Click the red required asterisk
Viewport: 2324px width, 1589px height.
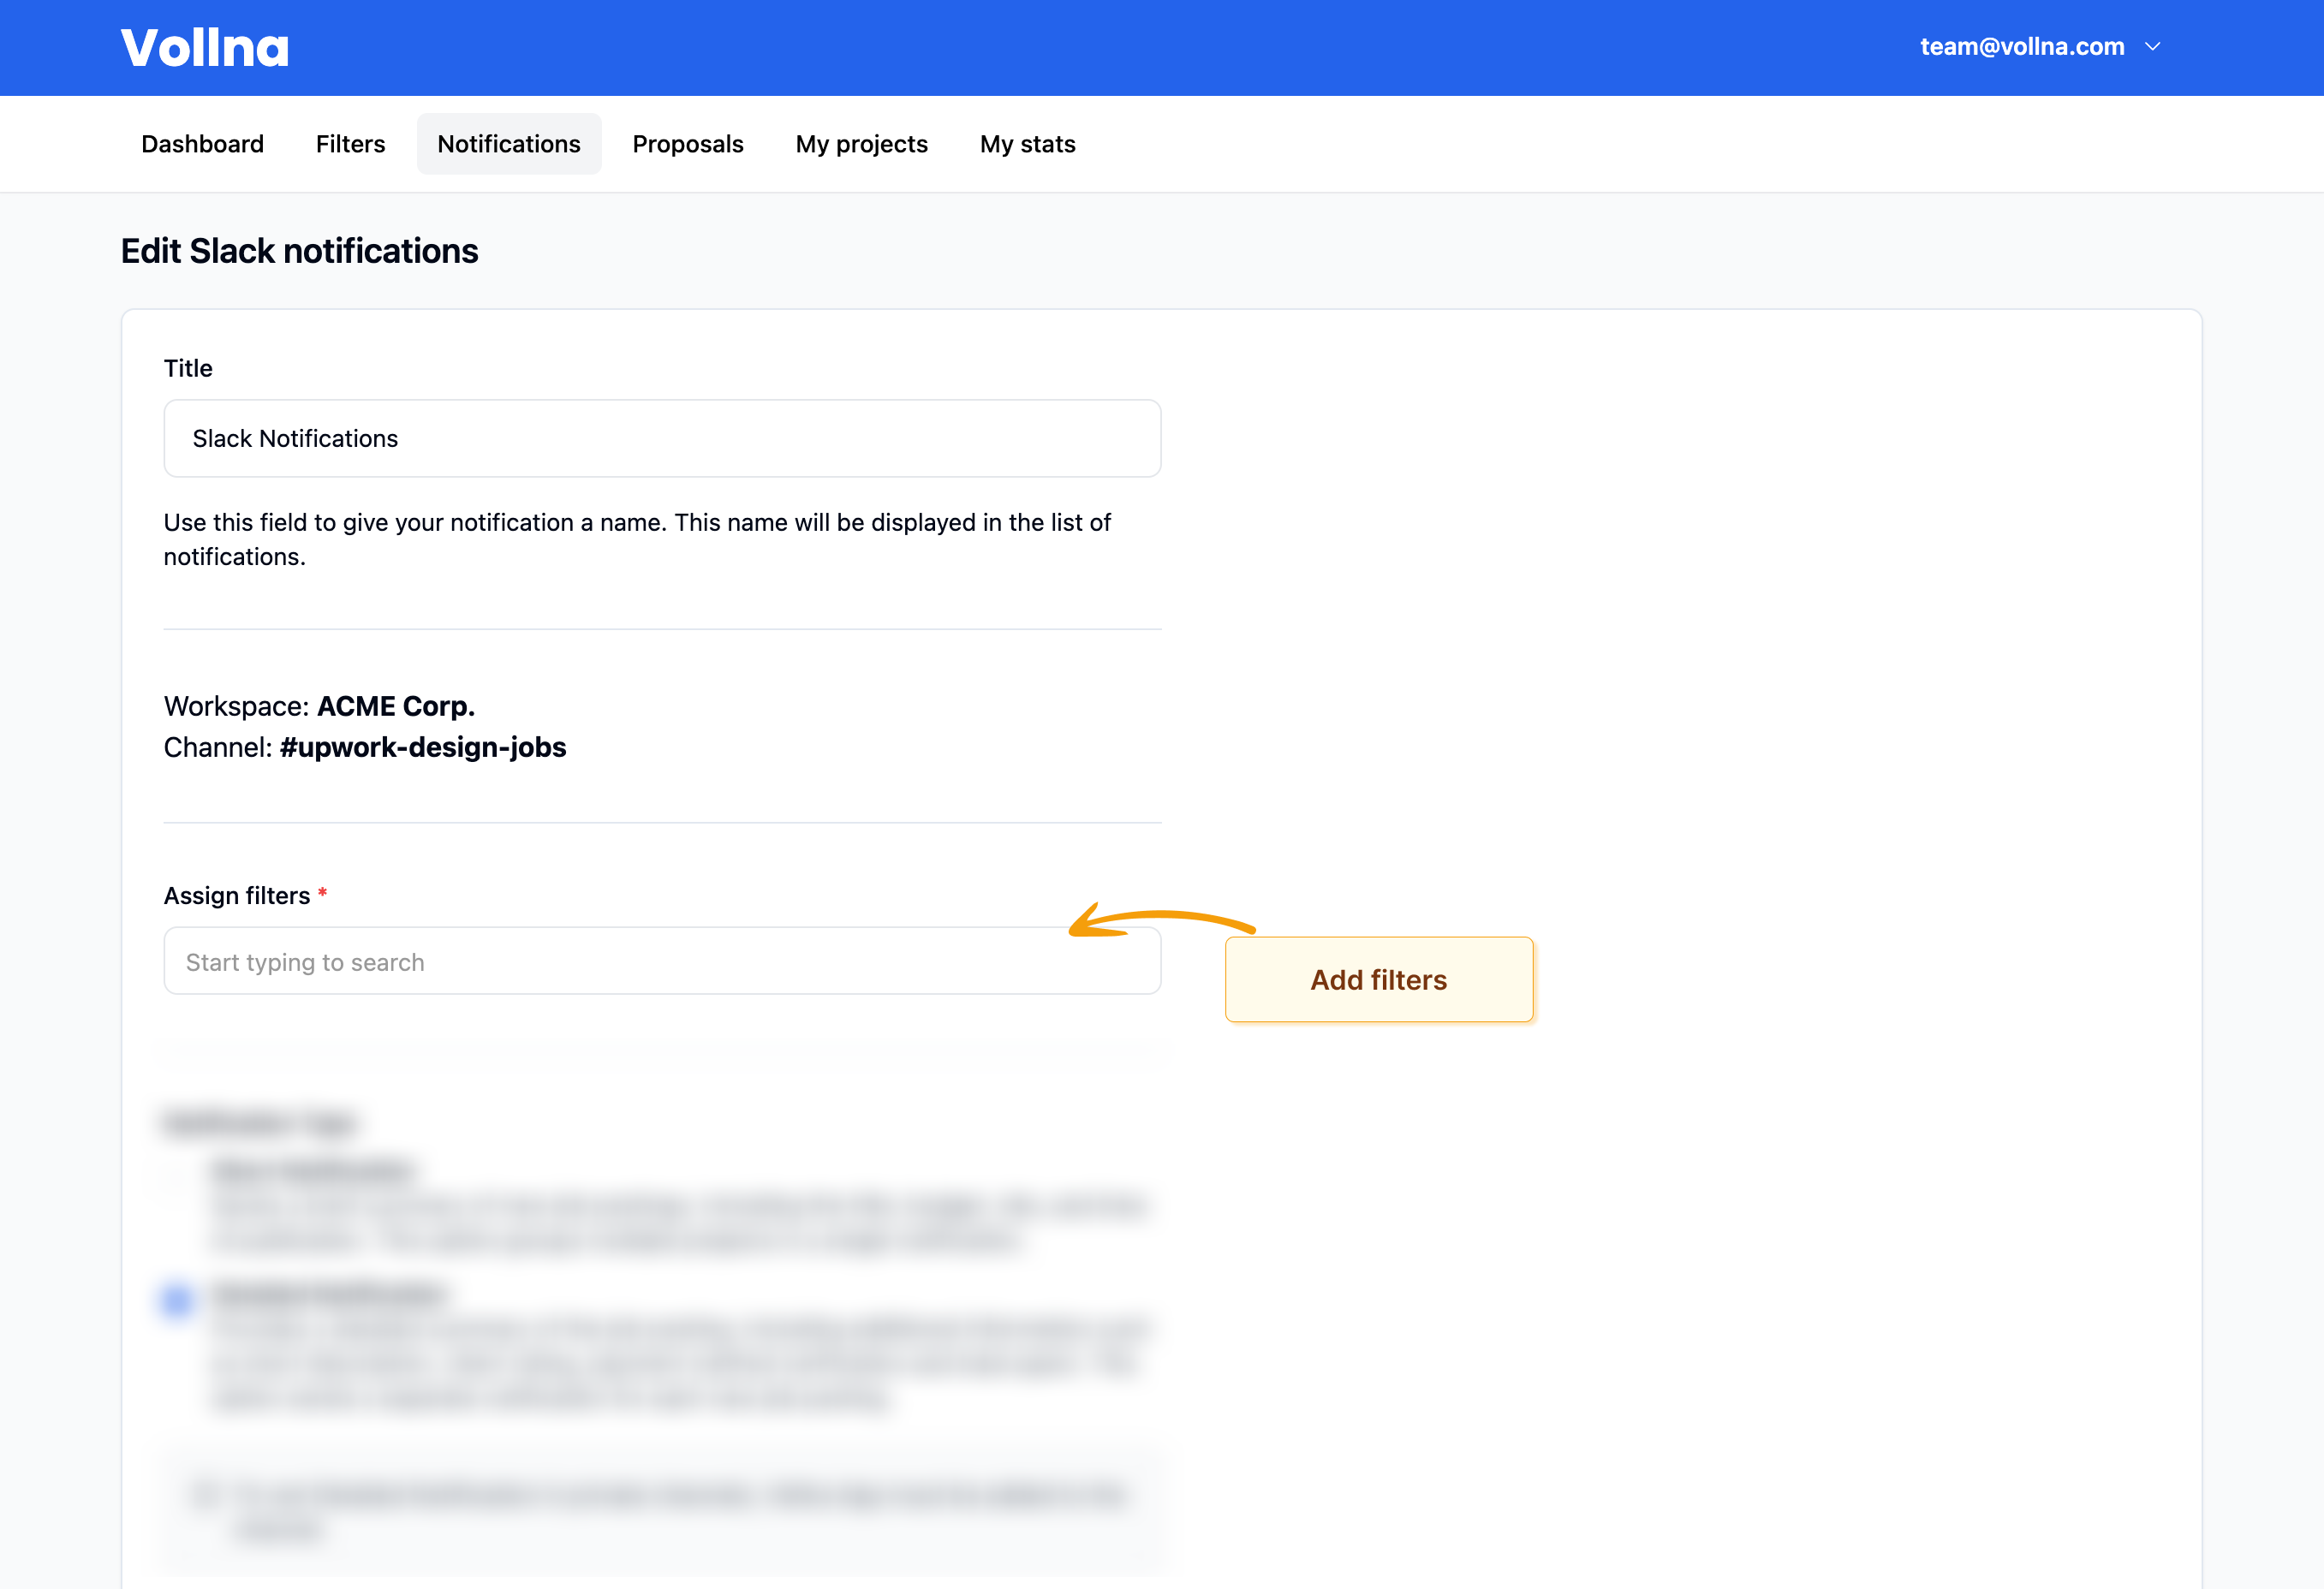[x=322, y=892]
